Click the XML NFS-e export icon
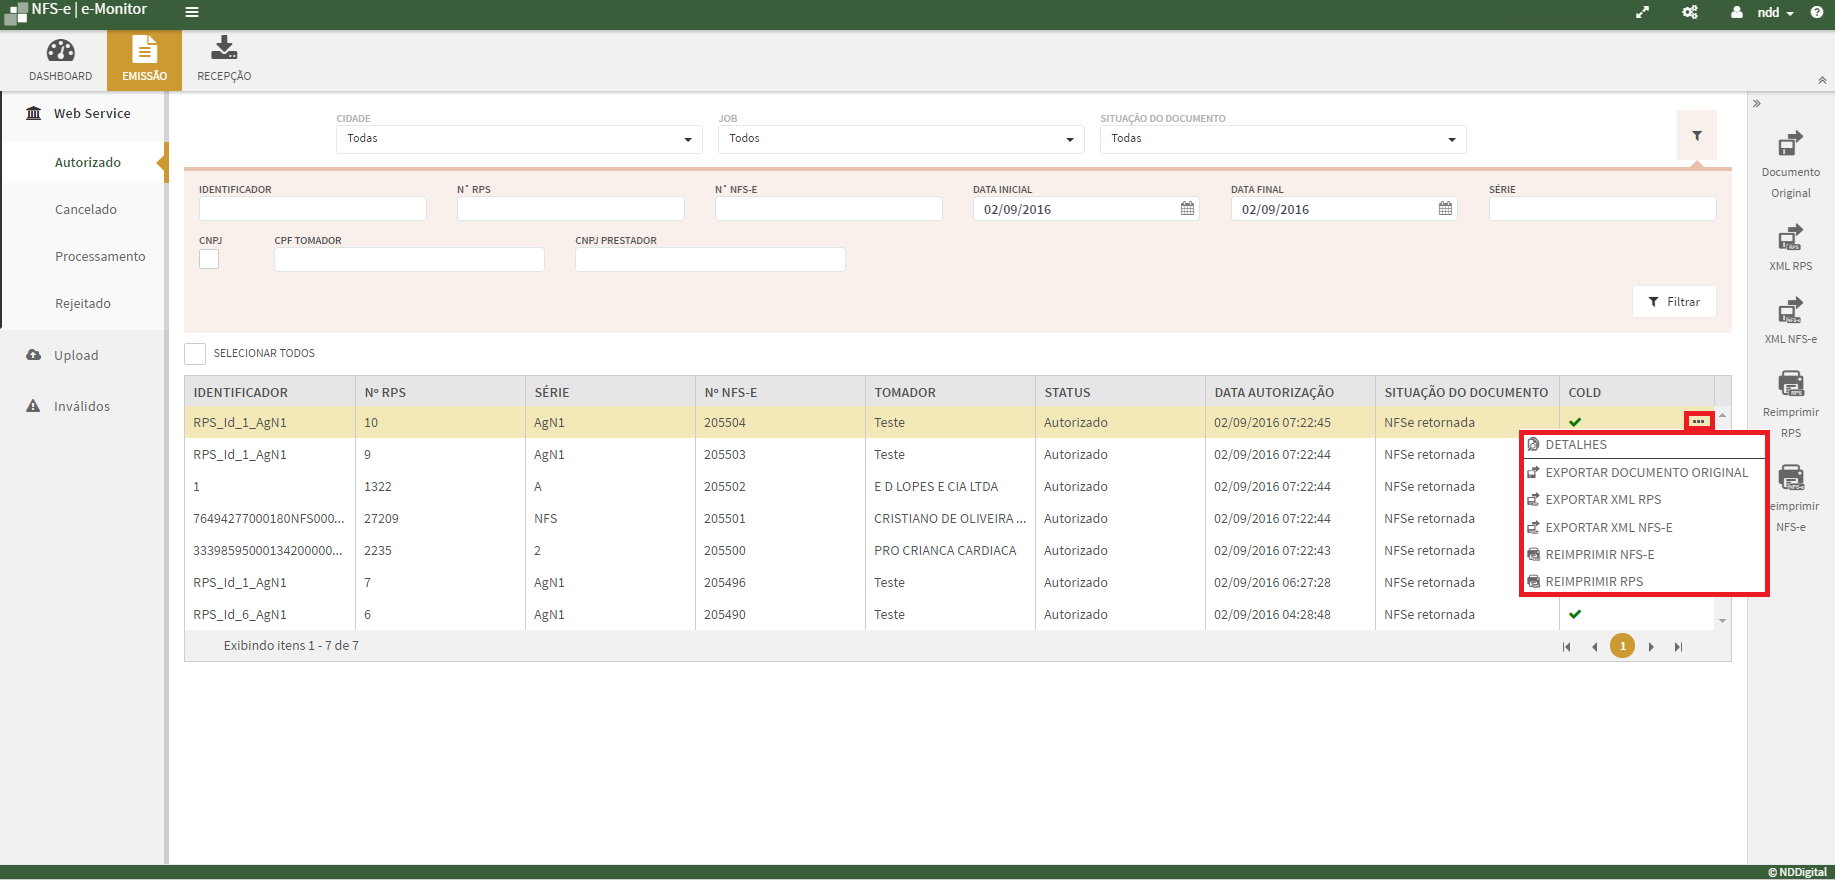 click(1790, 311)
